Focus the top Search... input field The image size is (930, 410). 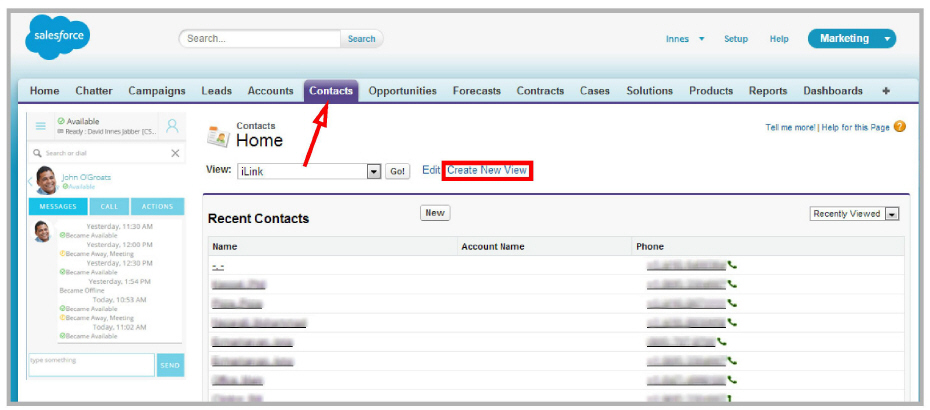tap(260, 39)
